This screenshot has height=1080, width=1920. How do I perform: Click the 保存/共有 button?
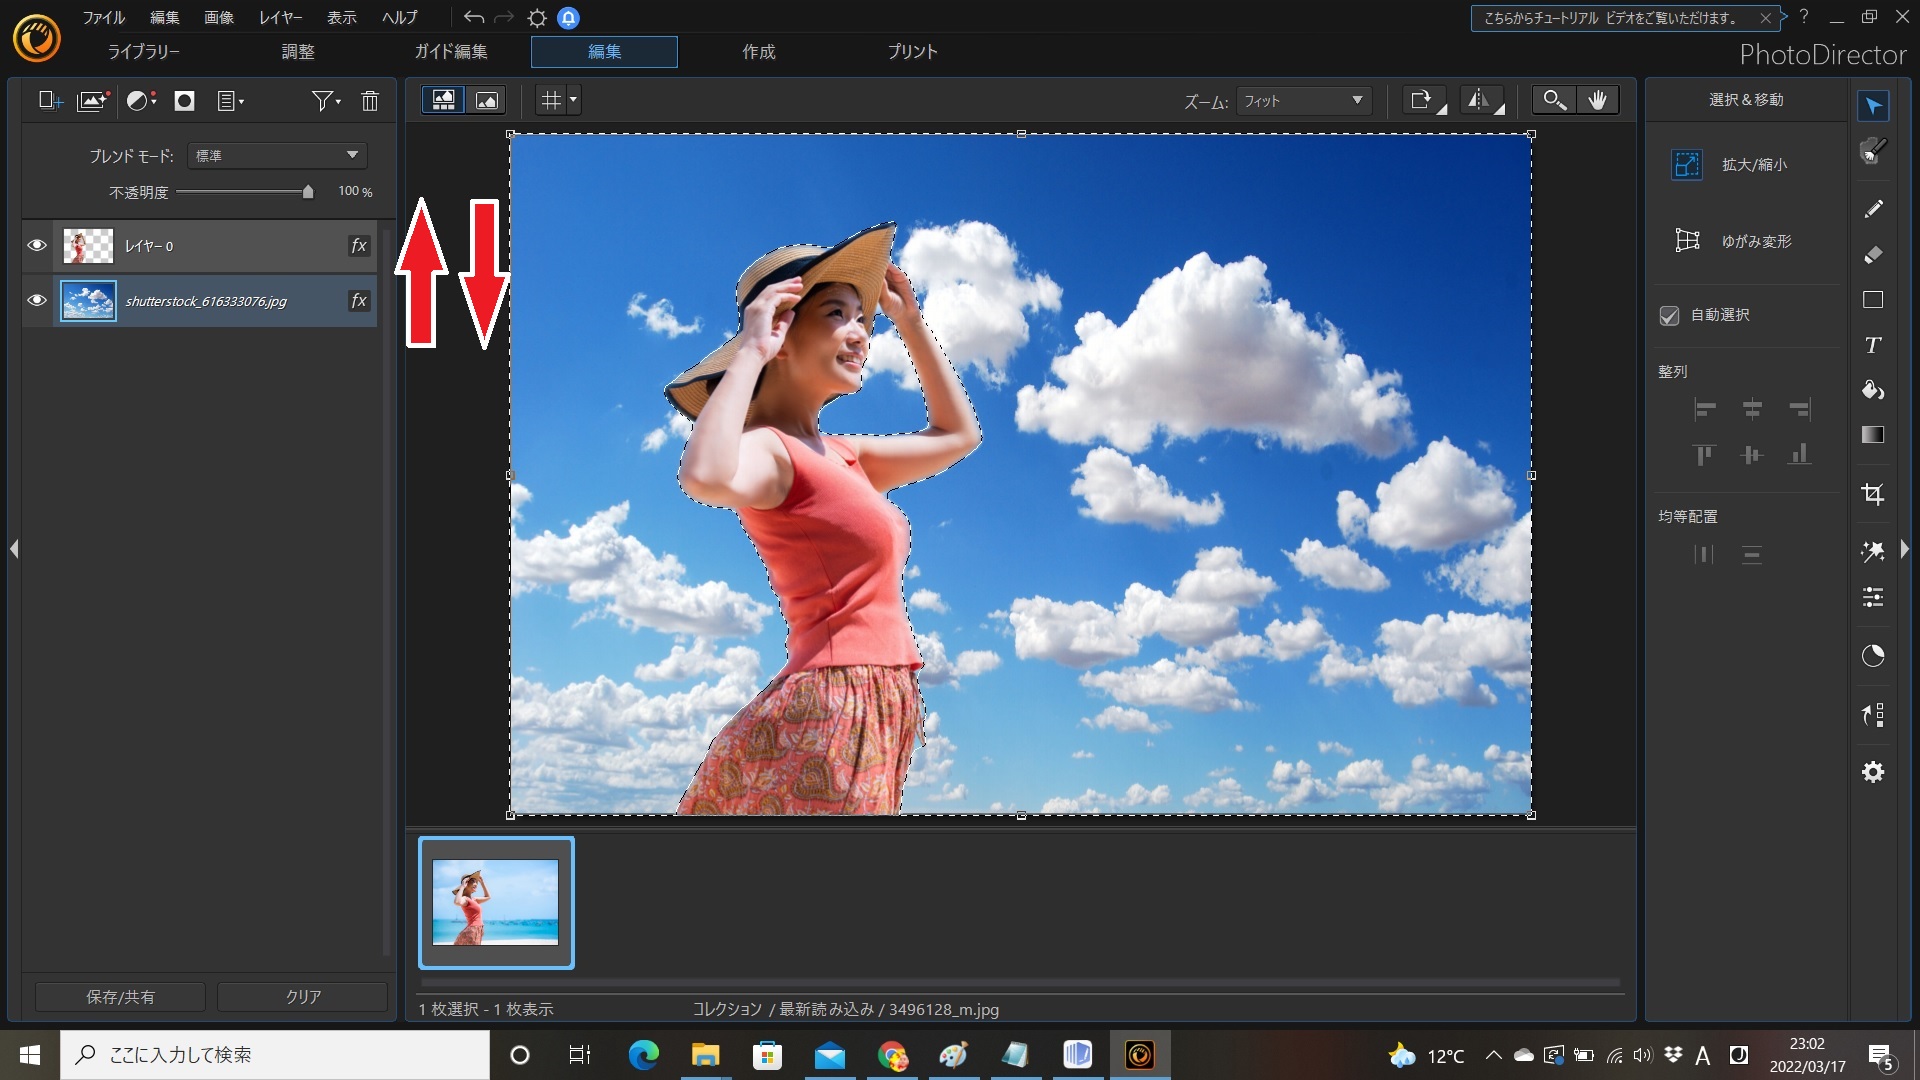click(x=120, y=997)
